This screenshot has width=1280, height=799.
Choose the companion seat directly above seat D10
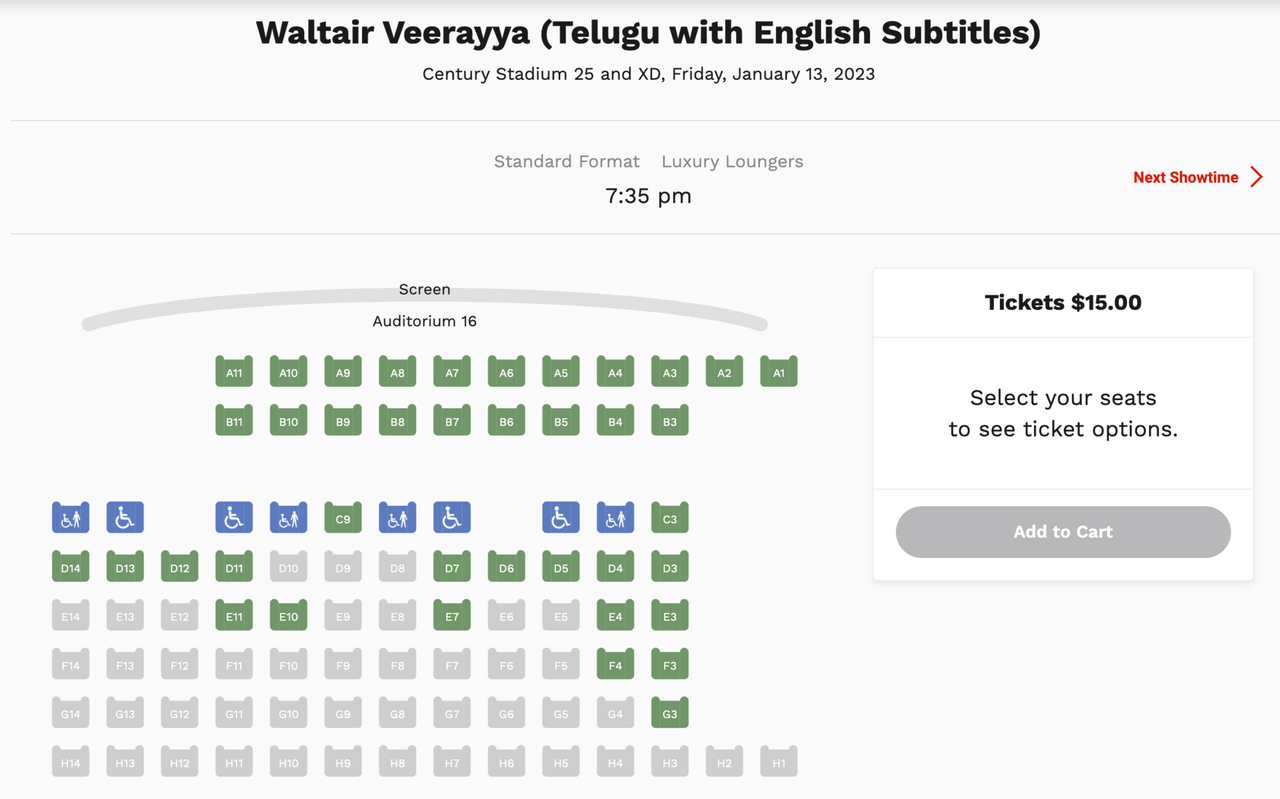click(288, 518)
